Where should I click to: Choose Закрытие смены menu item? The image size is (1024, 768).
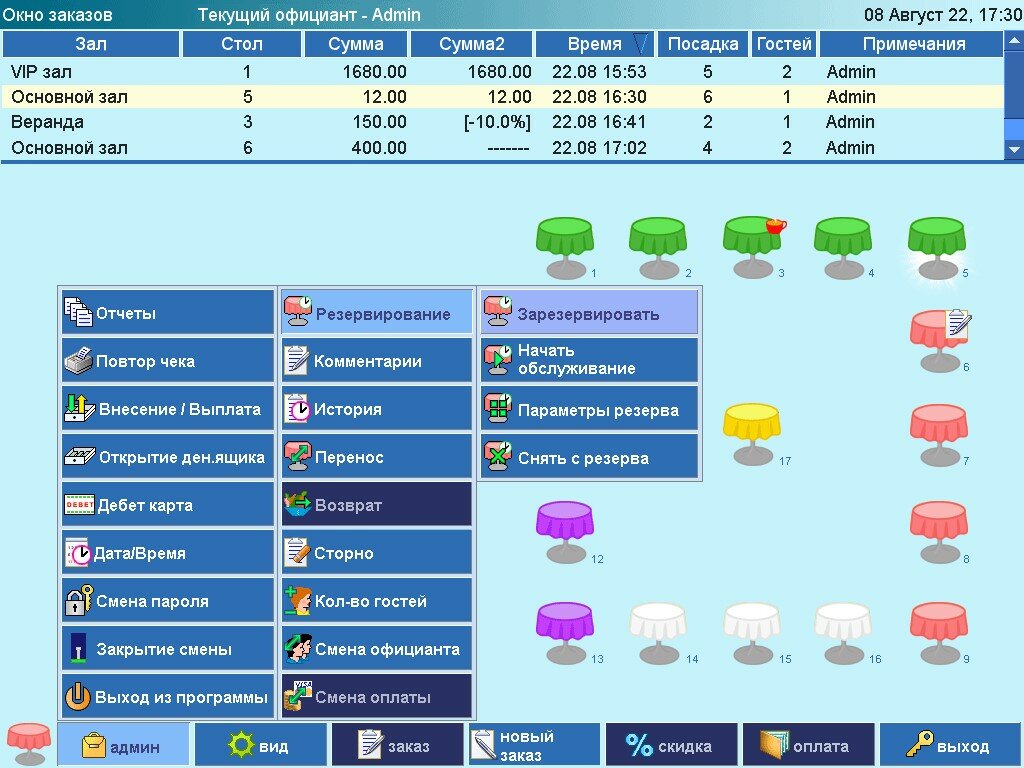[168, 649]
